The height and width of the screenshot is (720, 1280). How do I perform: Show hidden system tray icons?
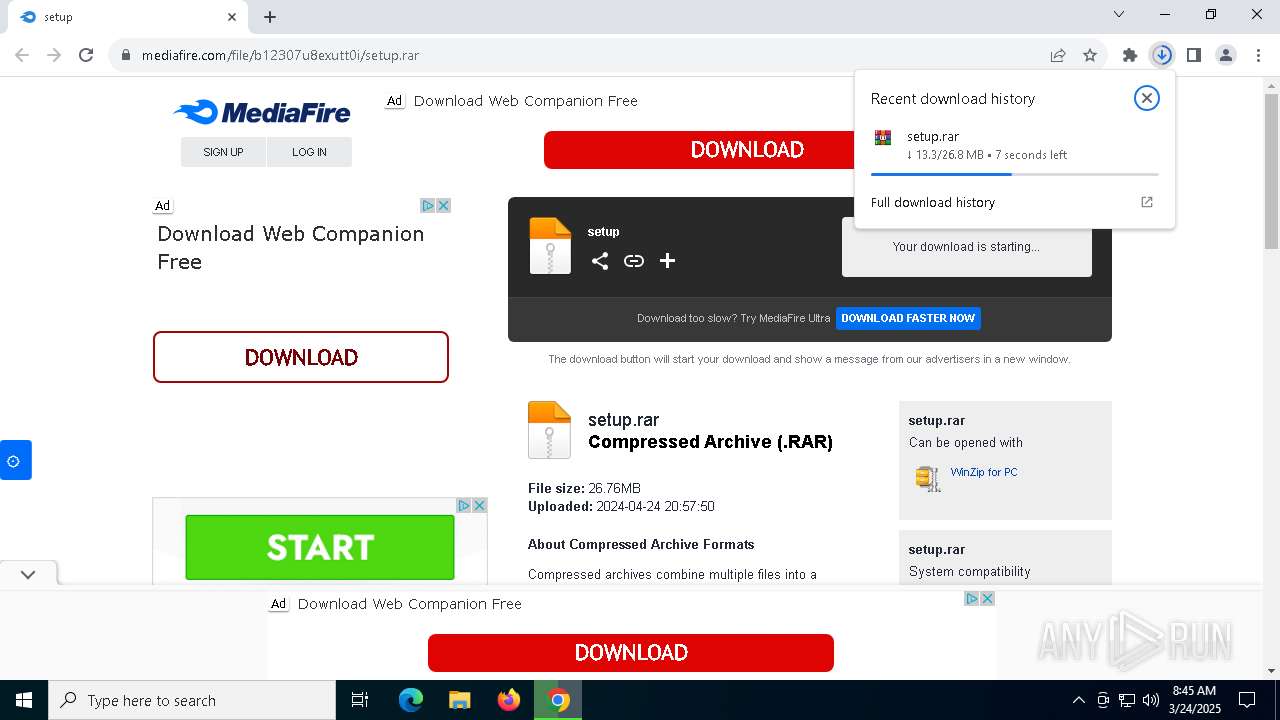[x=1078, y=700]
